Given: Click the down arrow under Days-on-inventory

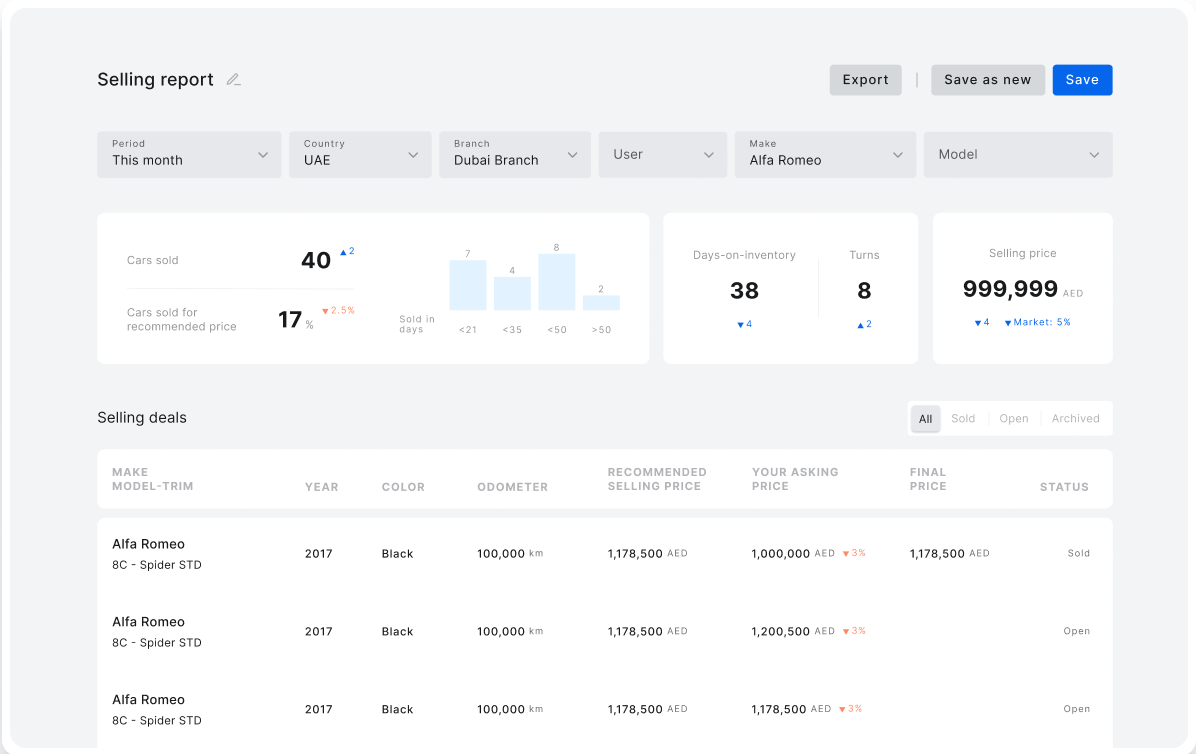Looking at the screenshot, I should click(x=740, y=325).
